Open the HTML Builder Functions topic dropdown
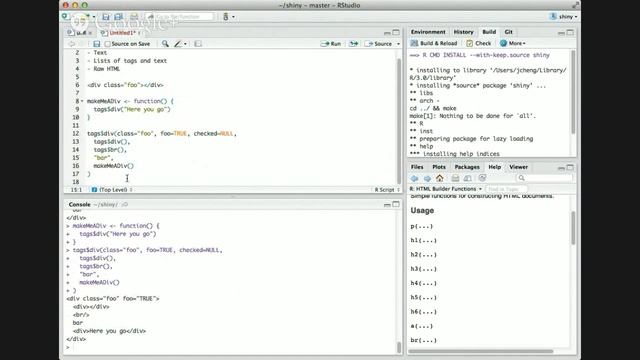640x360 pixels. click(446, 189)
